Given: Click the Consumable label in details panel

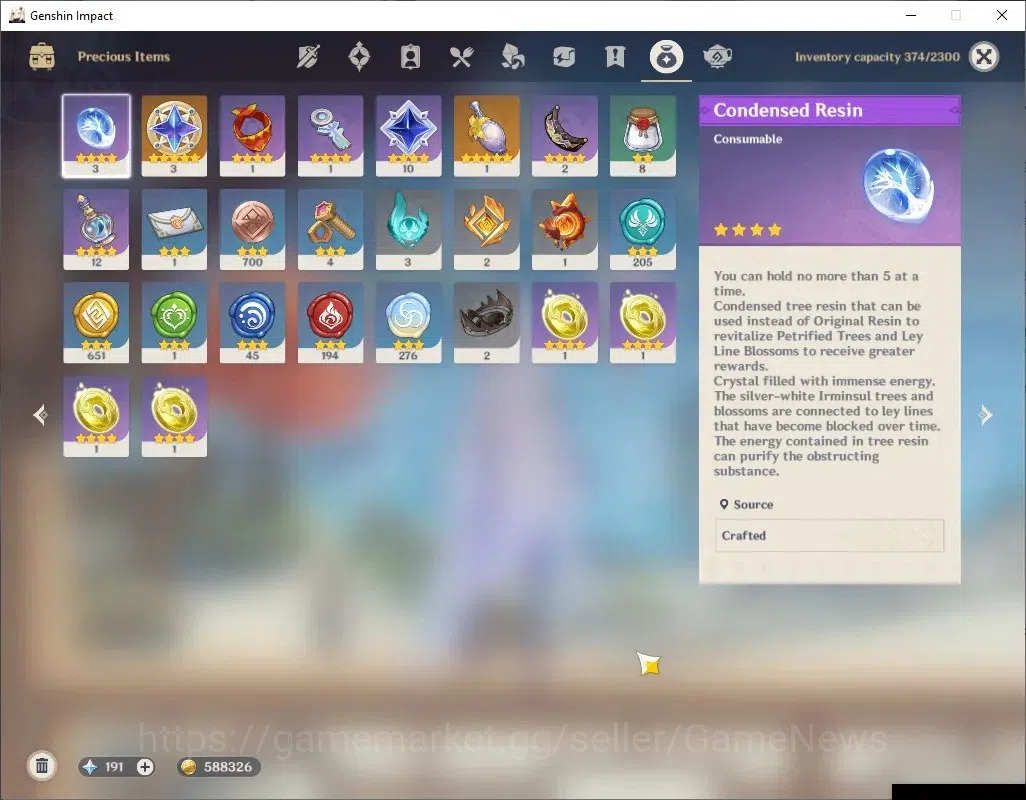Looking at the screenshot, I should (x=747, y=139).
